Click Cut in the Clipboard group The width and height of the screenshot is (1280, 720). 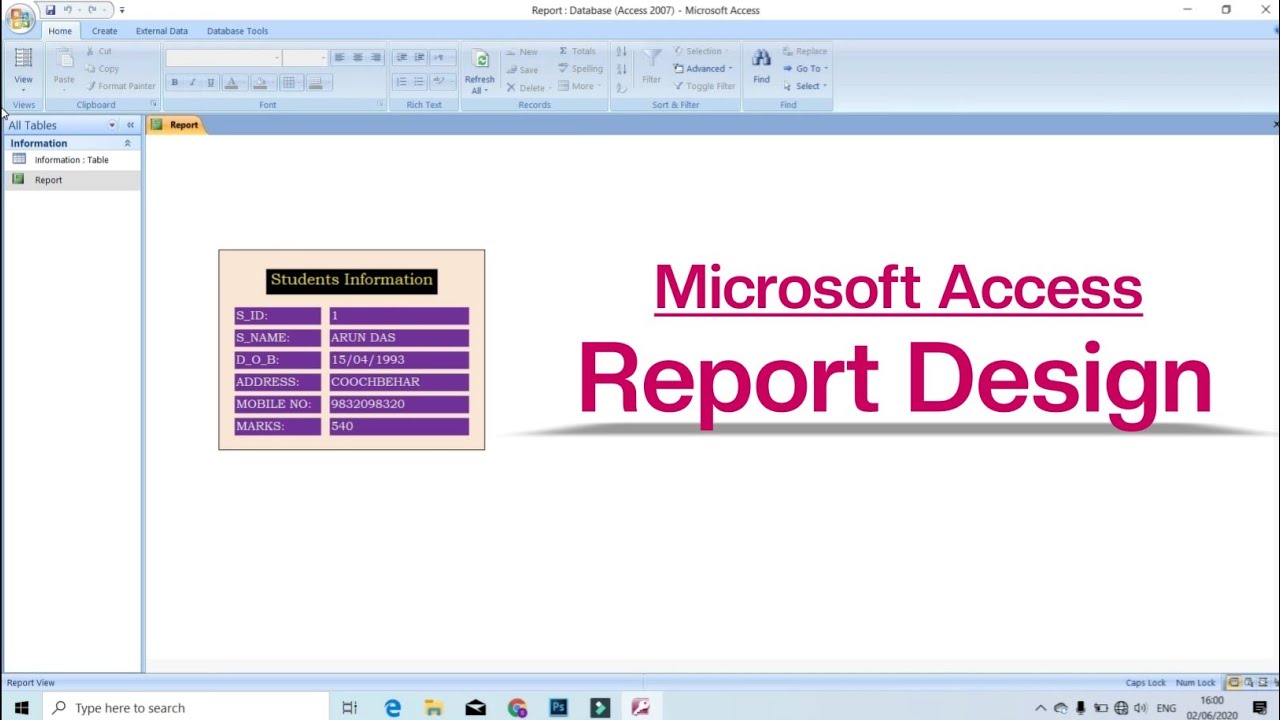tap(98, 51)
